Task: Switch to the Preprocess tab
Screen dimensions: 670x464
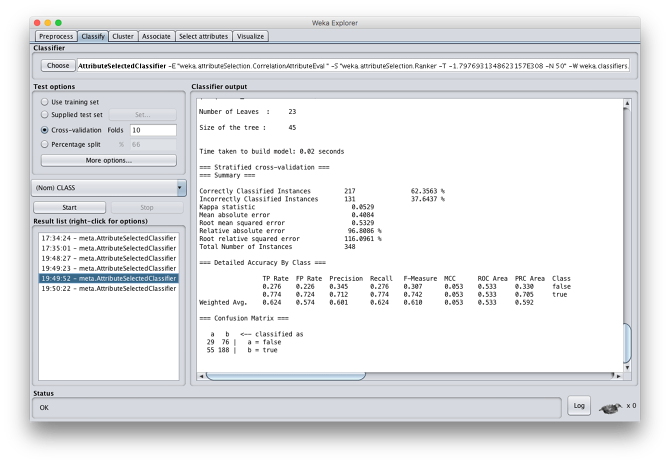Action: (55, 35)
